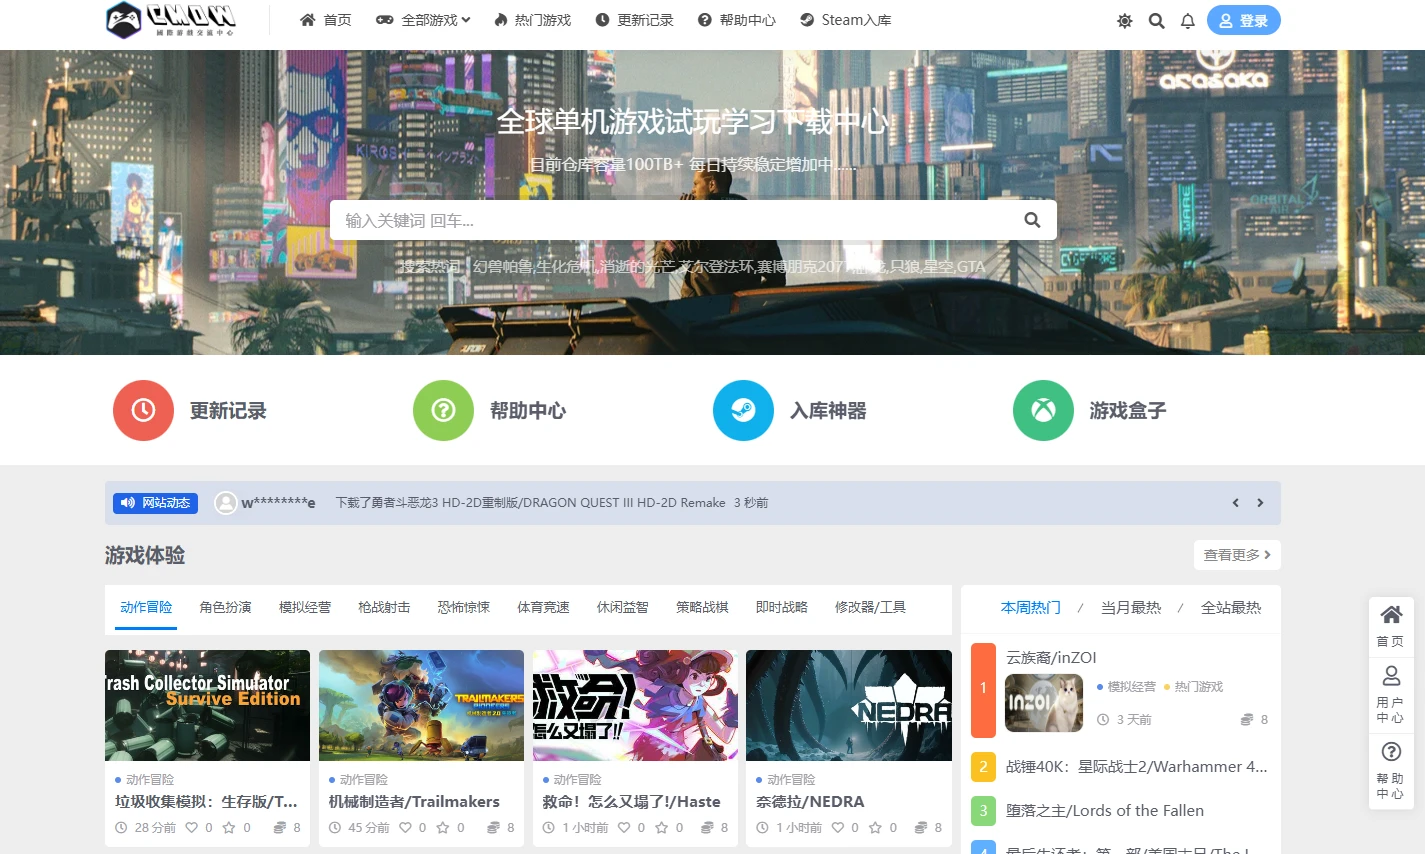Viewport: 1425px width, 854px height.
Task: Select the 枪战射击 tab
Action: (x=384, y=607)
